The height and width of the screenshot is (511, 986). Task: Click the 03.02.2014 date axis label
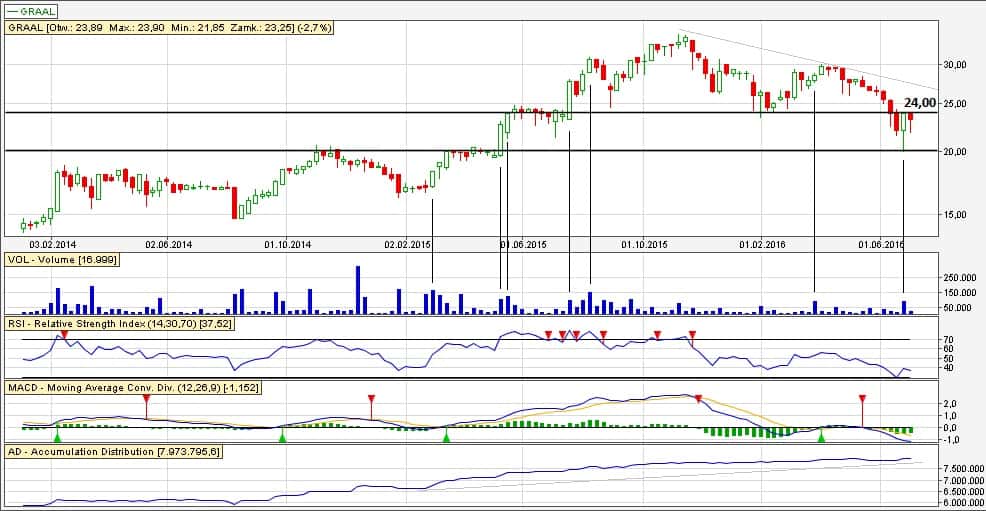pos(52,243)
